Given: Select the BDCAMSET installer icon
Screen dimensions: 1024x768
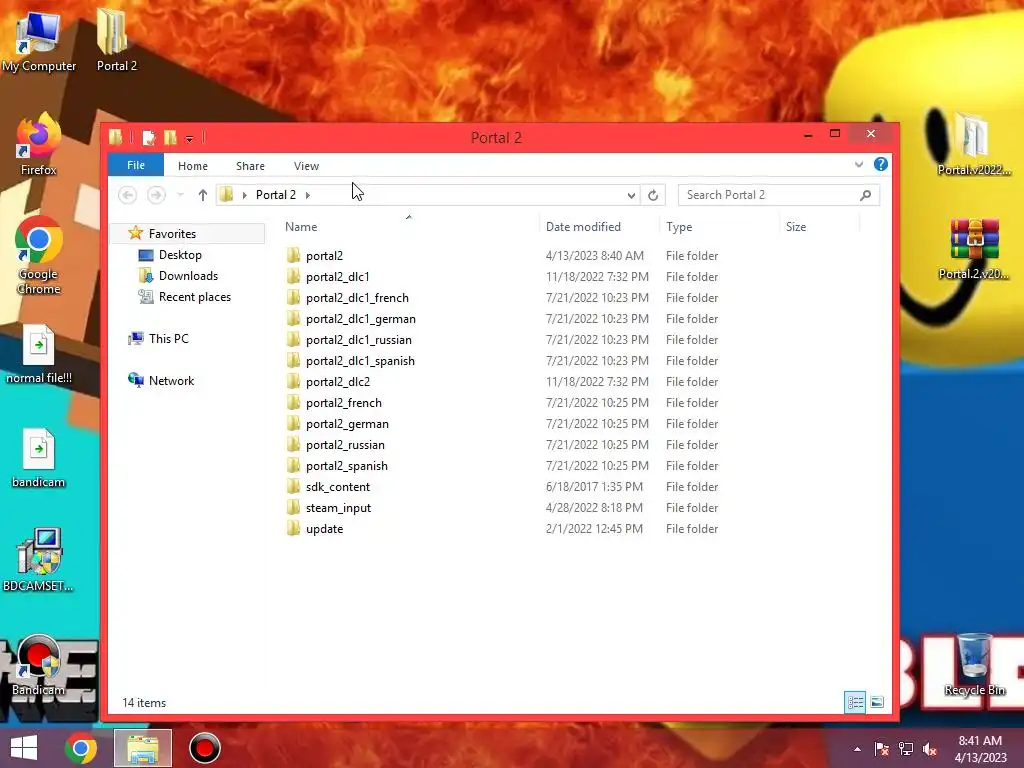Looking at the screenshot, I should [x=39, y=560].
